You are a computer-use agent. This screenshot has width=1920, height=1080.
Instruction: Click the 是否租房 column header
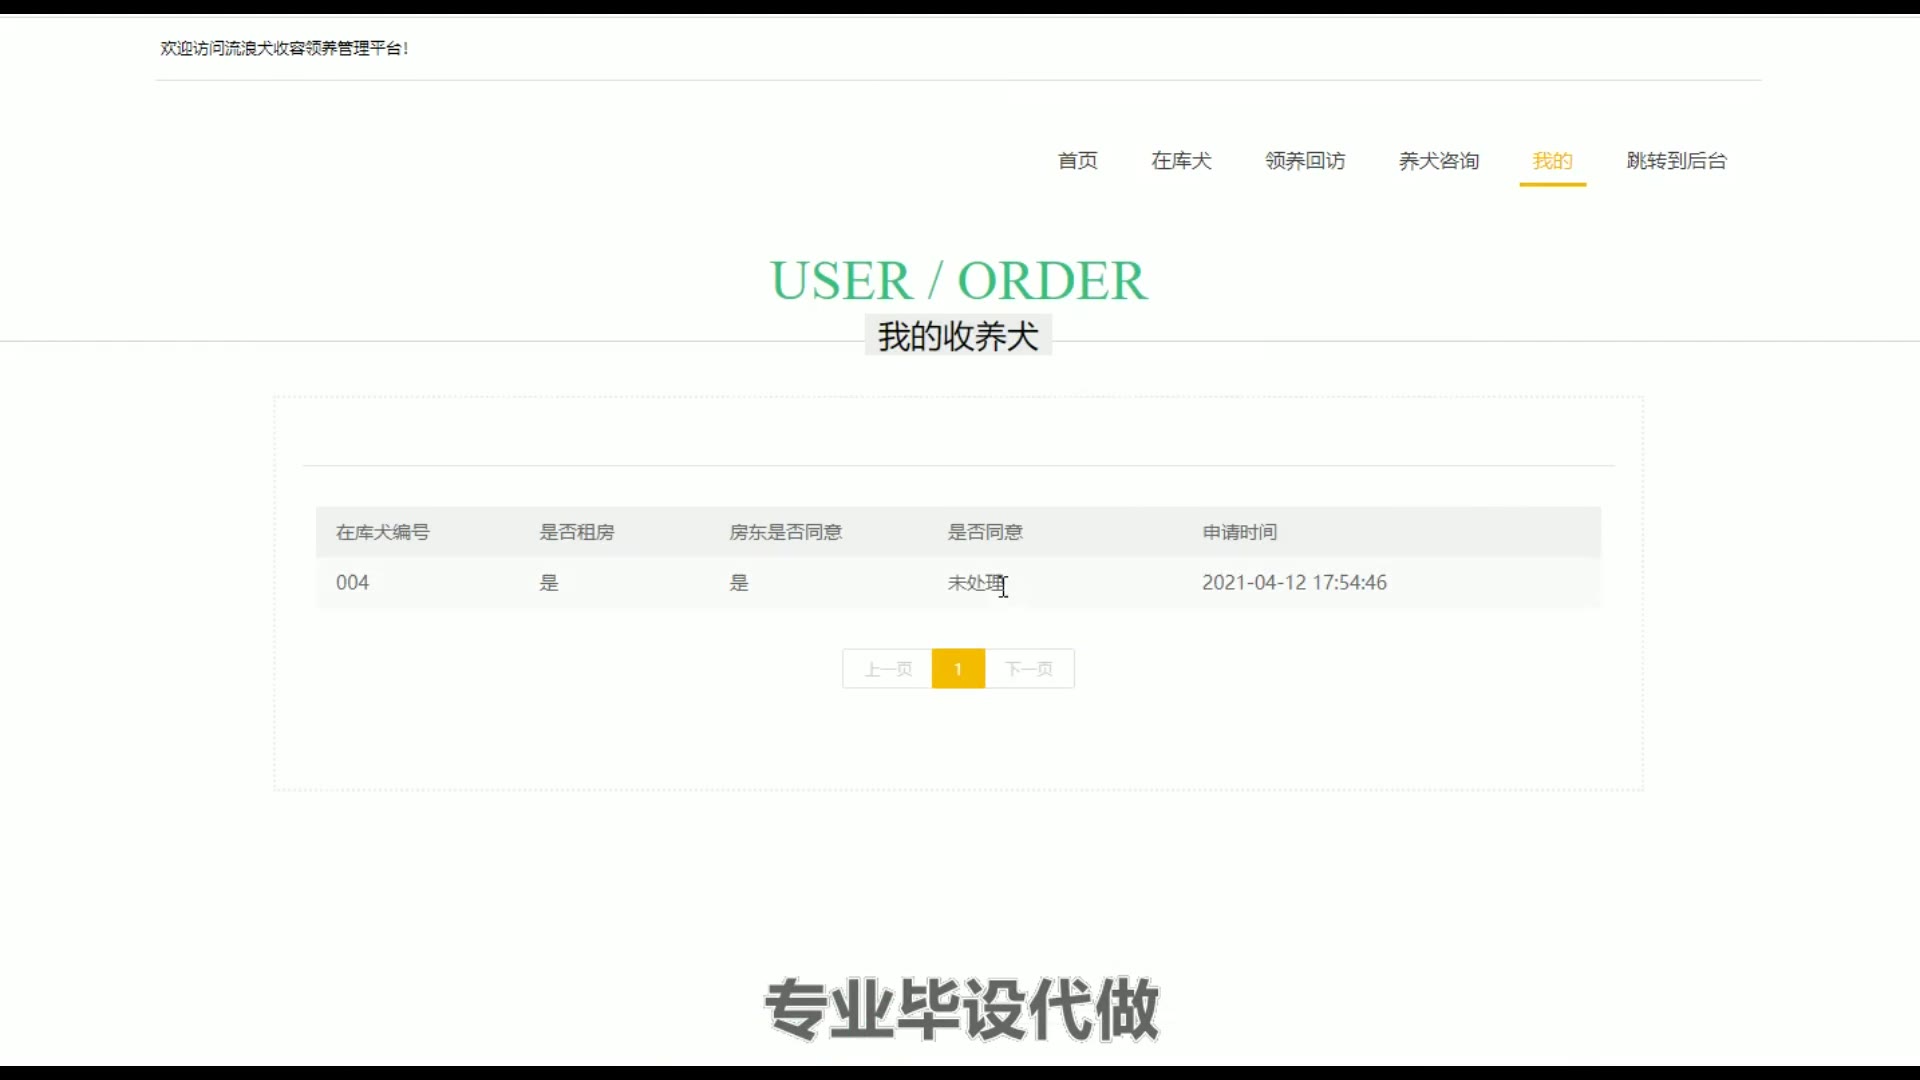[x=576, y=532]
